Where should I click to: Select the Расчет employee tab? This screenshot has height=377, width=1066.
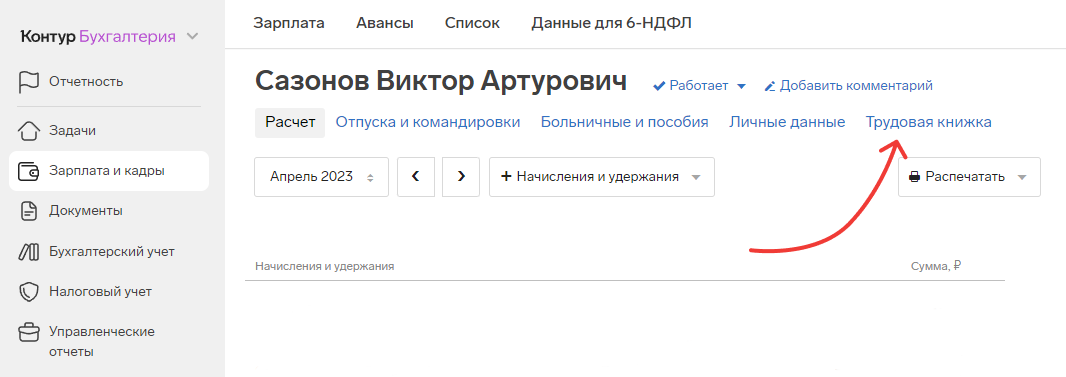point(290,122)
